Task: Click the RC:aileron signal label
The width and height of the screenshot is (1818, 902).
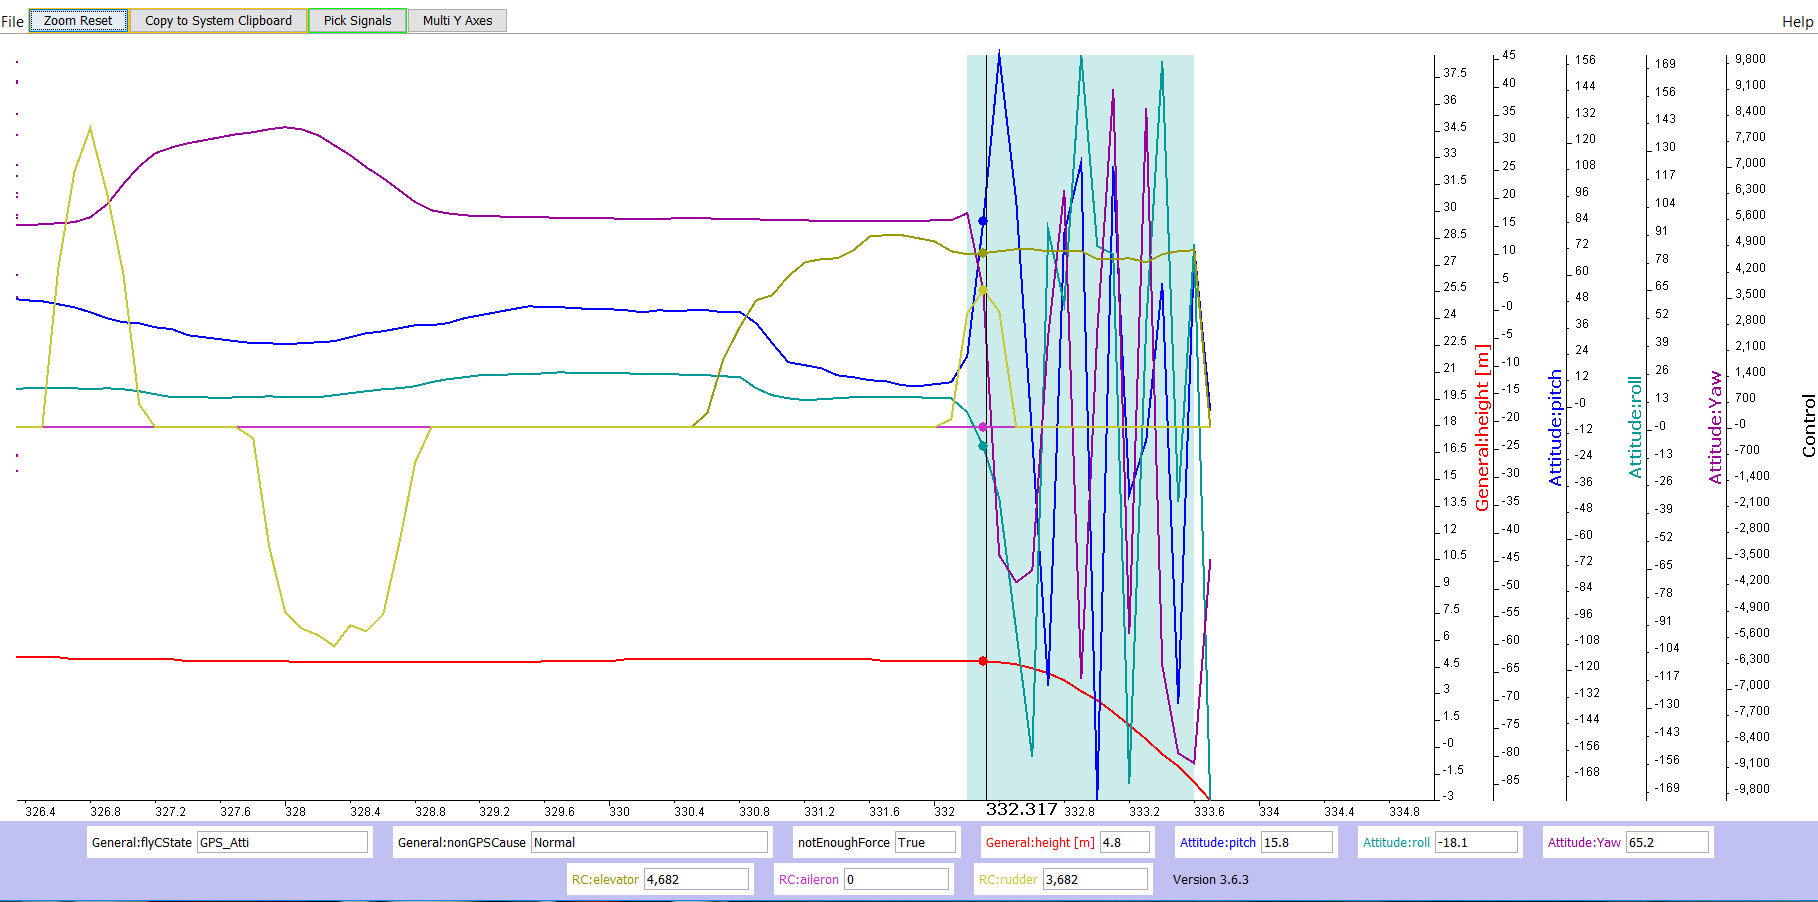Action: click(x=808, y=880)
